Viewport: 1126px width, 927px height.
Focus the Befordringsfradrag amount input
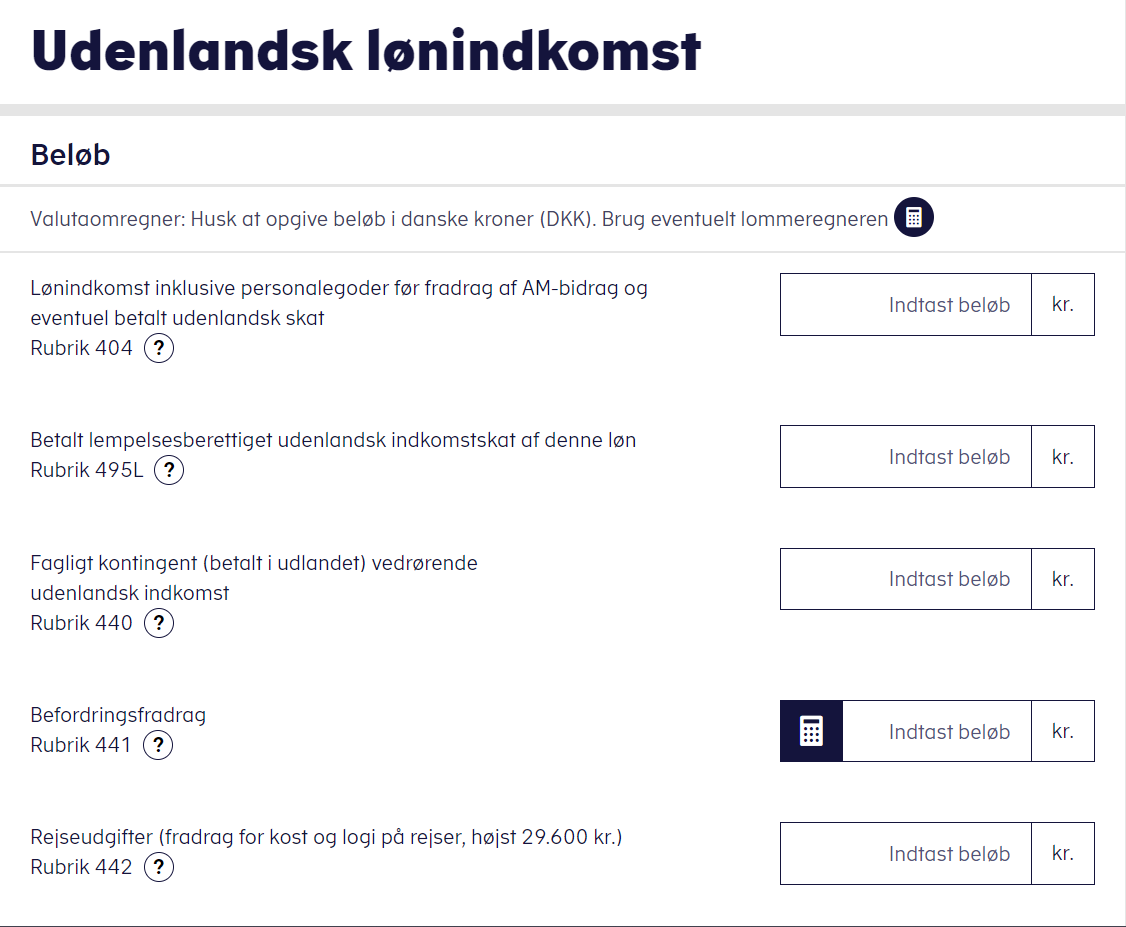pyautogui.click(x=936, y=731)
